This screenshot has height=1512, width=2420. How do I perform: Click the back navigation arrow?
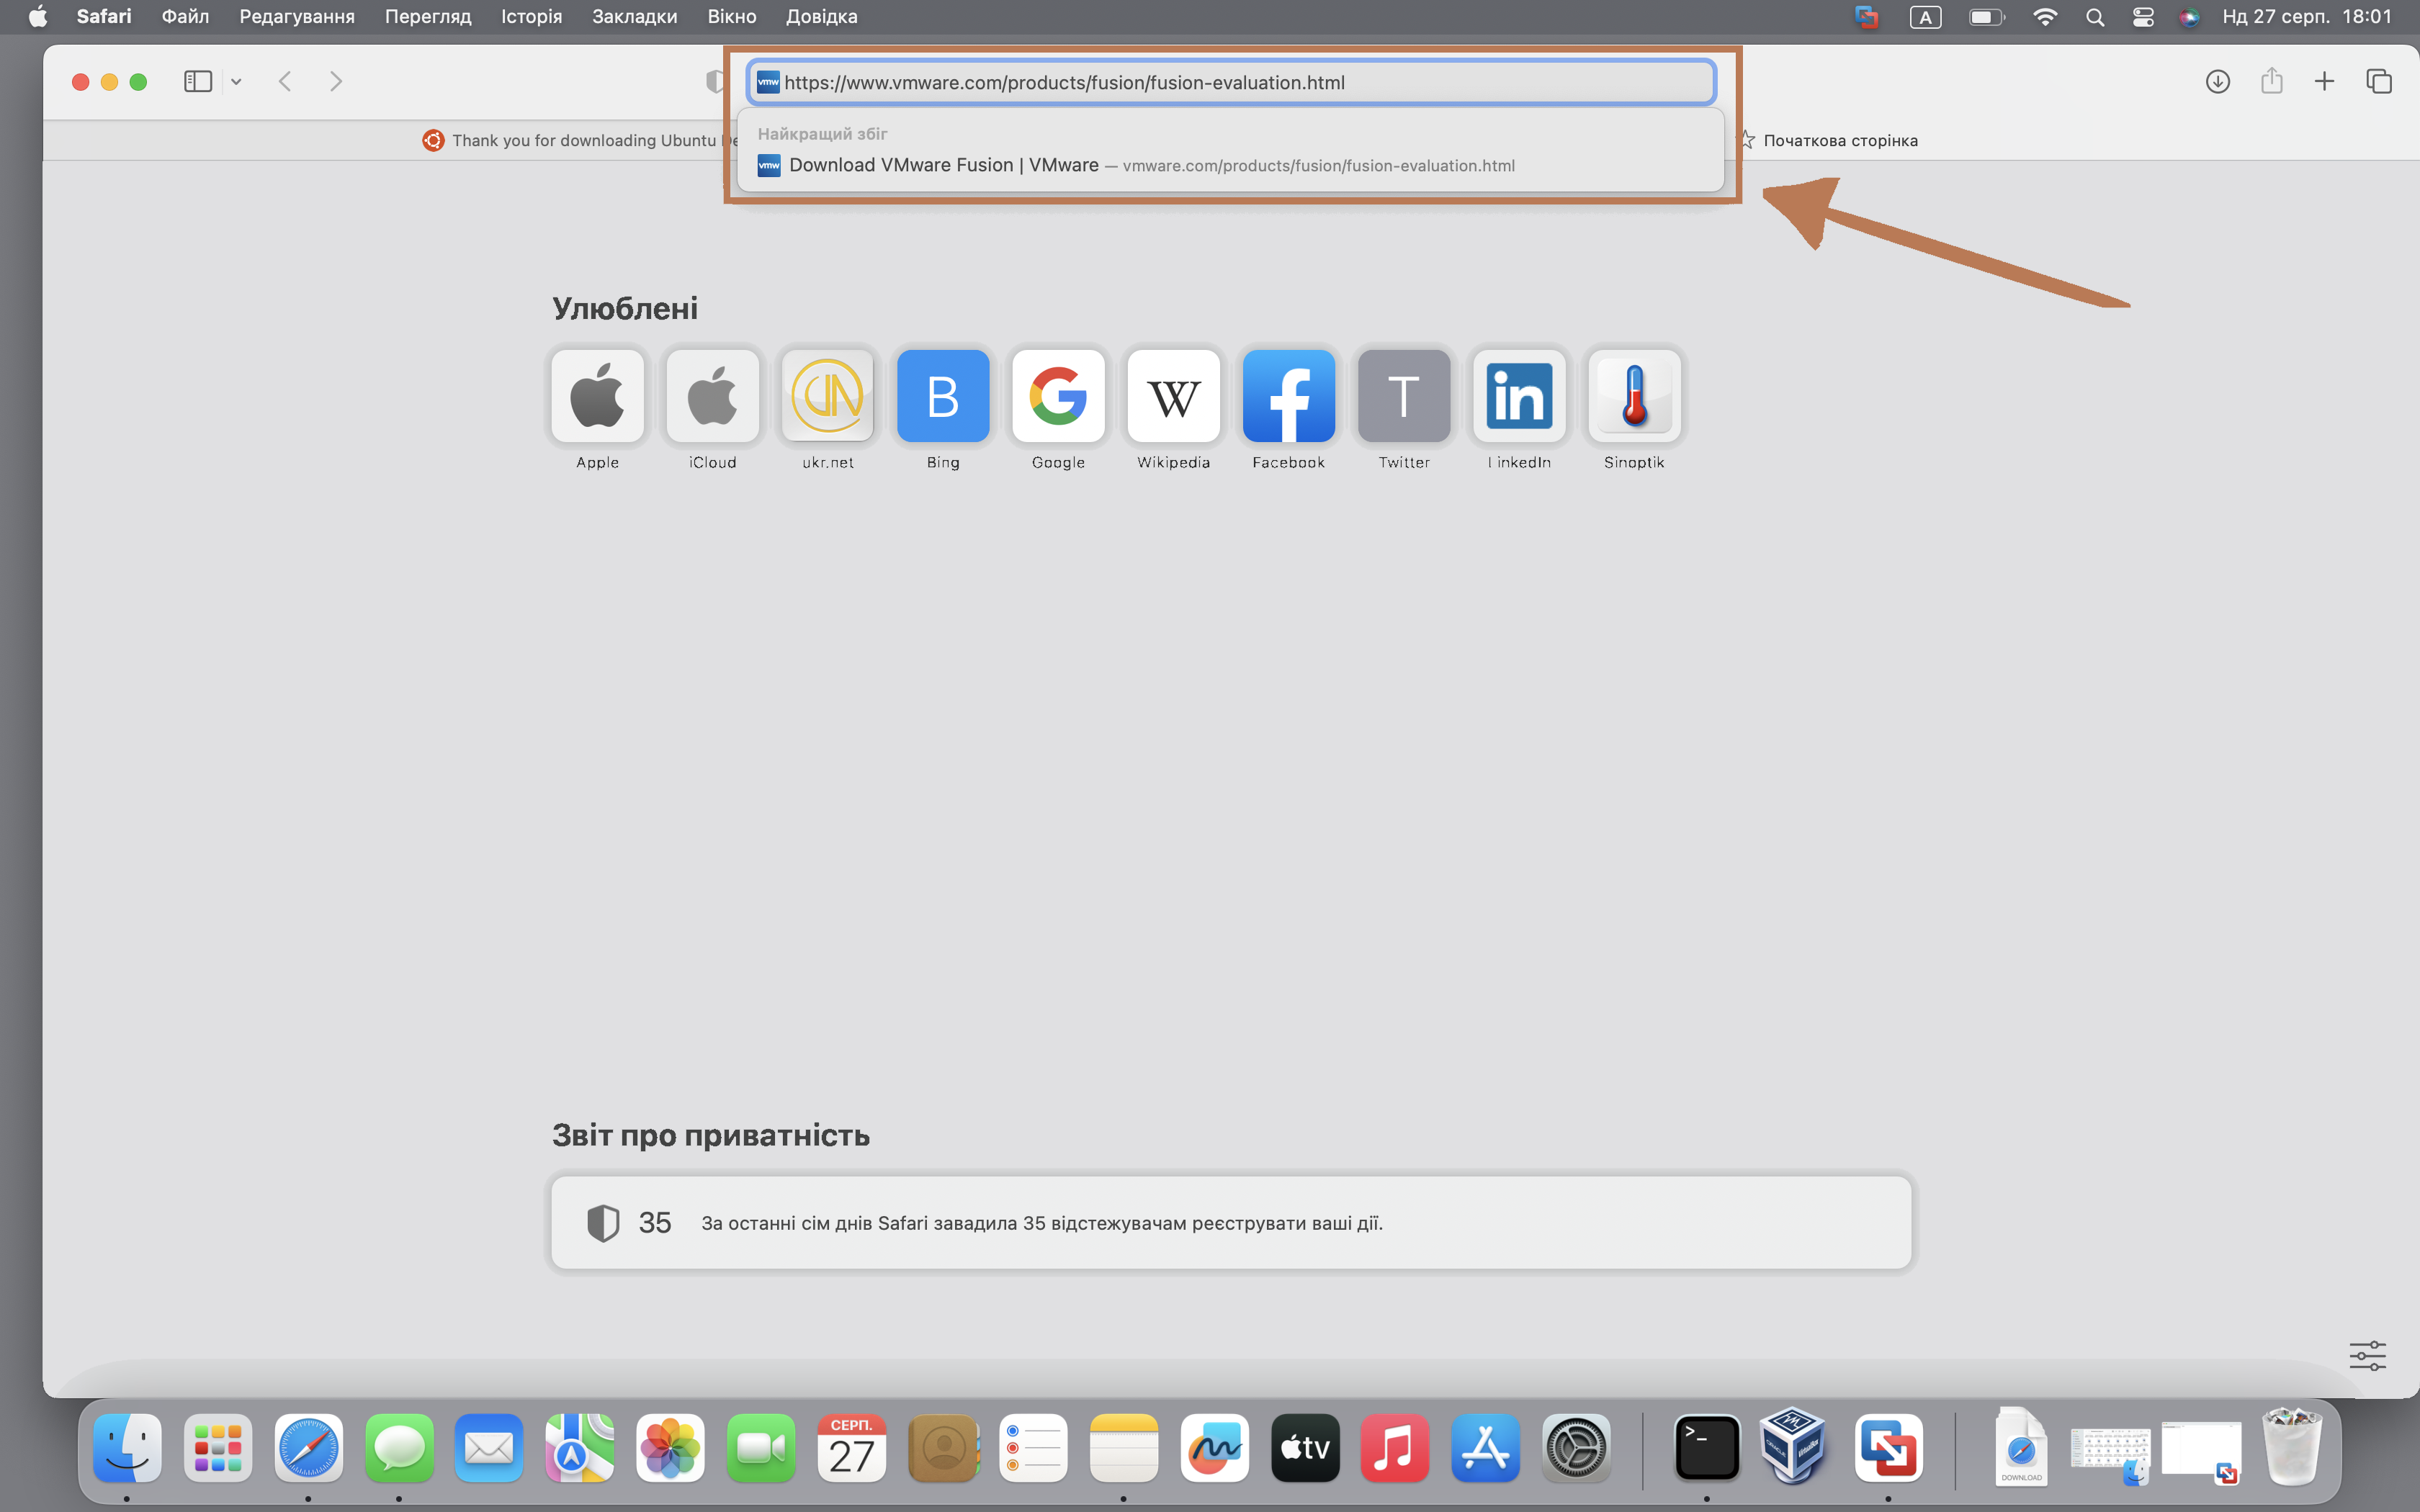click(x=285, y=82)
